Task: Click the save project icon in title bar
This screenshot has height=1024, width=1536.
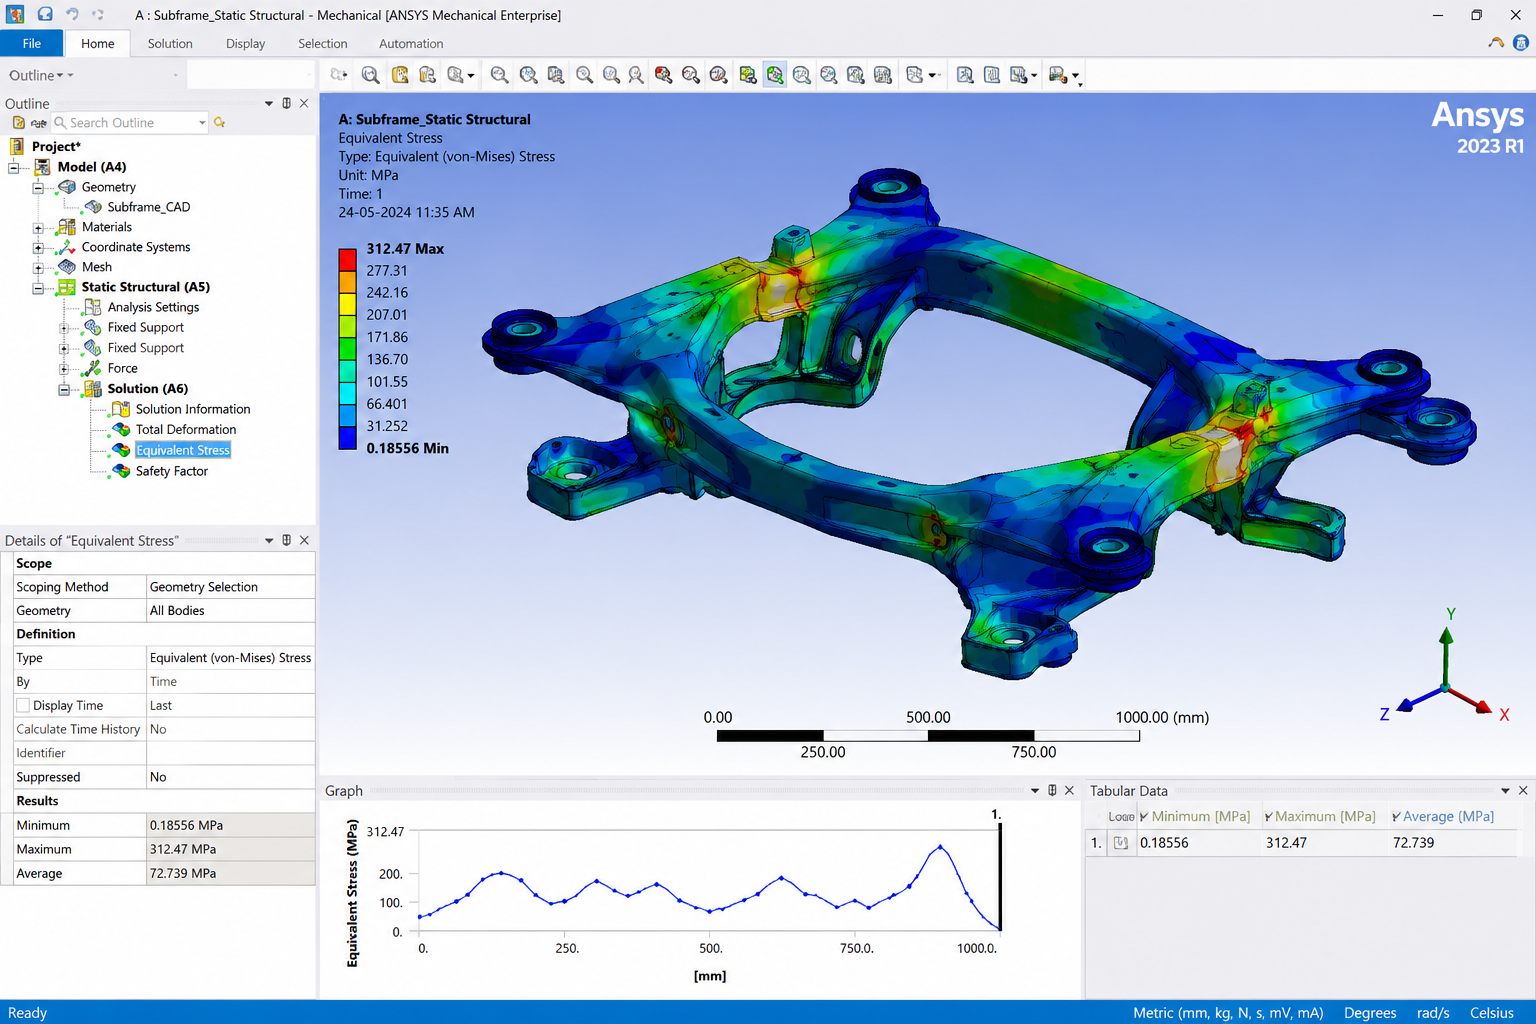Action: [45, 14]
